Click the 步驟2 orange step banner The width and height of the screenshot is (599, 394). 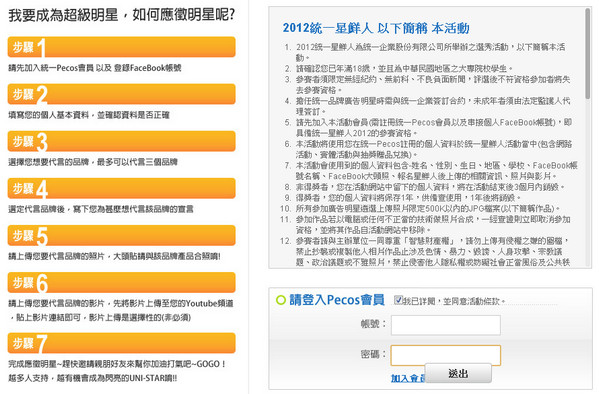pos(121,94)
